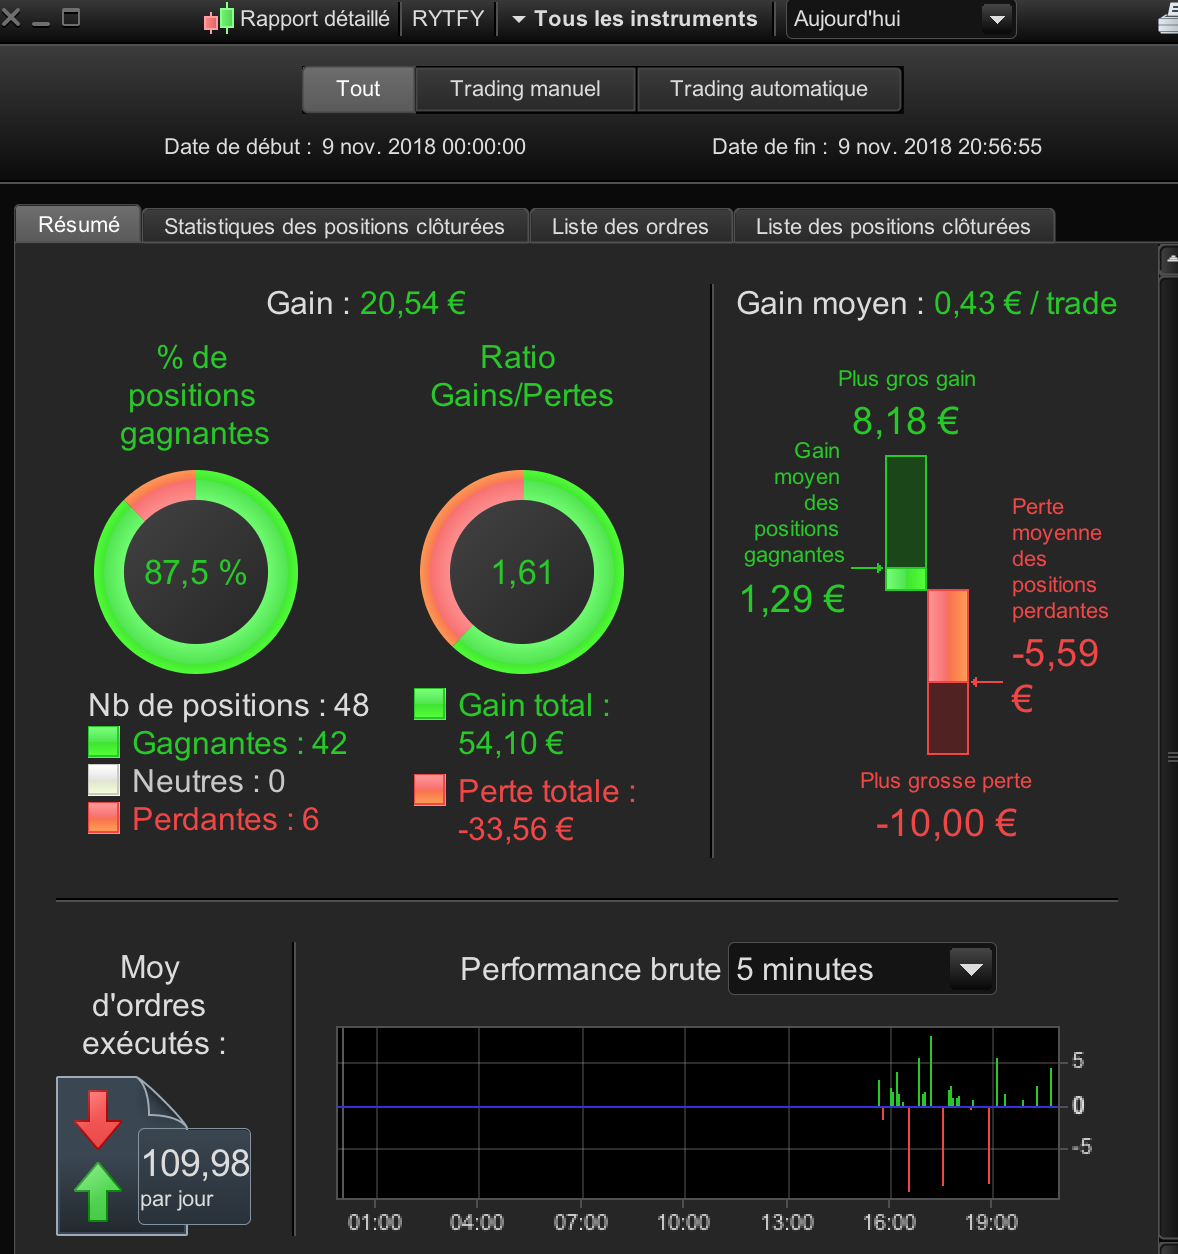Screen dimensions: 1178x1254
Task: Switch to Trading manuel filter
Action: [525, 89]
